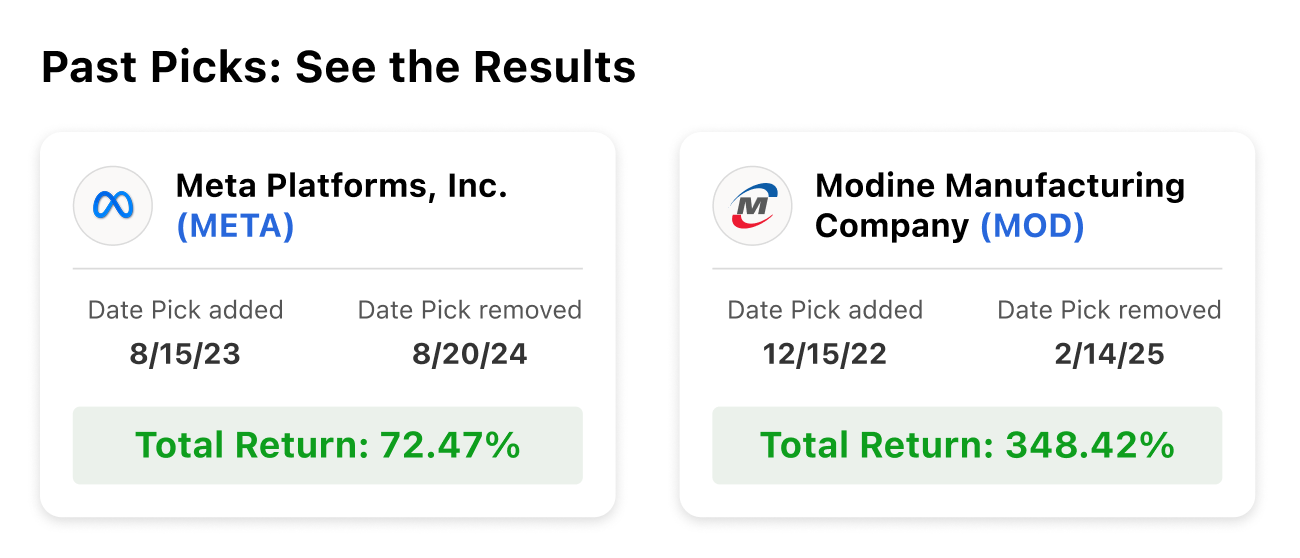Click Meta's Total Return 72.47% banner

(327, 445)
